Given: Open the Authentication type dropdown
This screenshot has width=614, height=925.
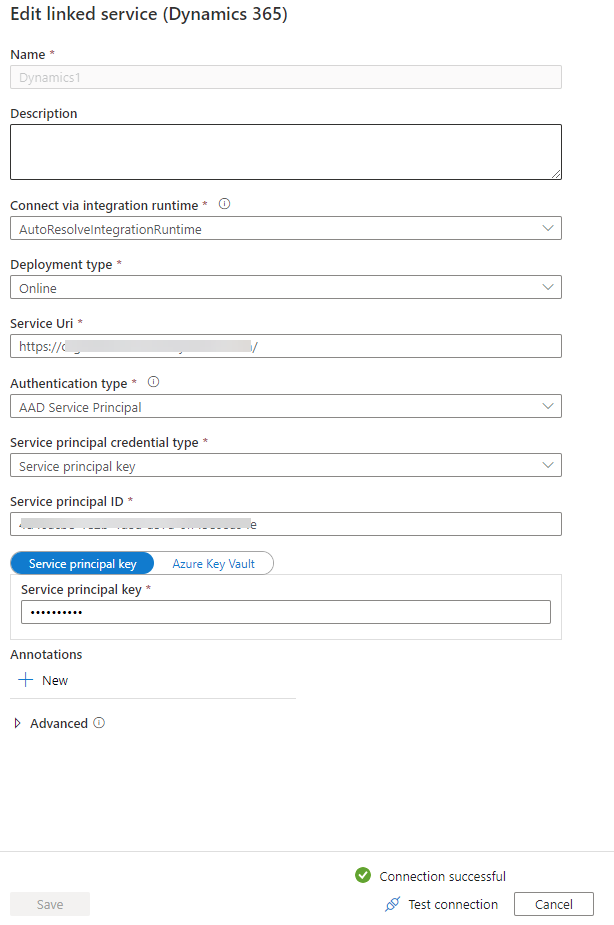Looking at the screenshot, I should pos(285,407).
